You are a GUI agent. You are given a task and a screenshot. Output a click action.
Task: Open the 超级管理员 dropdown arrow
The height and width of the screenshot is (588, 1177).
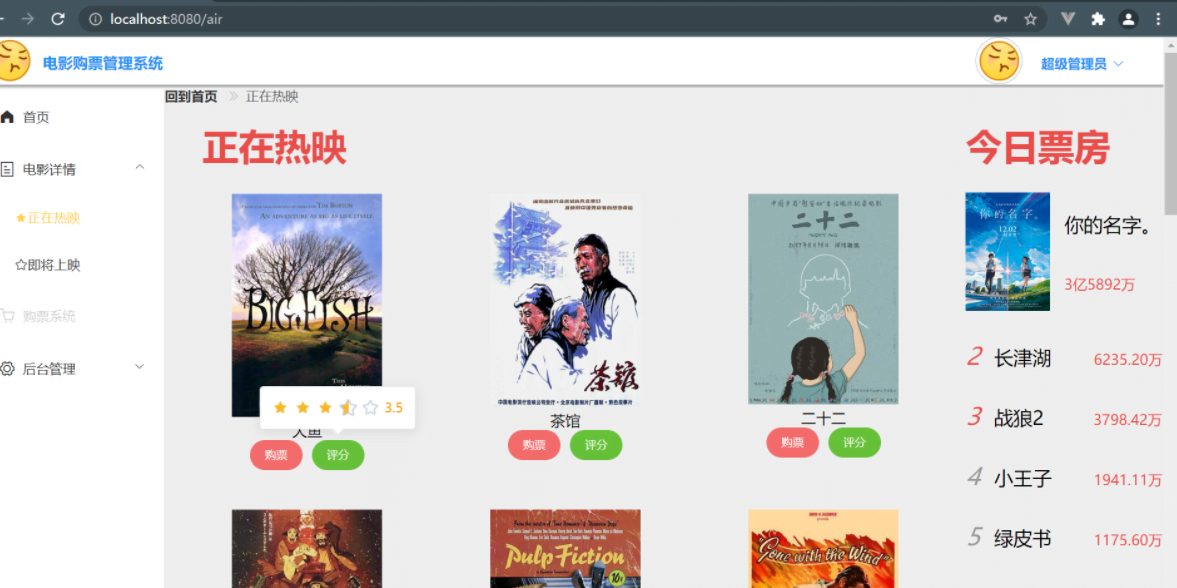(x=1118, y=64)
